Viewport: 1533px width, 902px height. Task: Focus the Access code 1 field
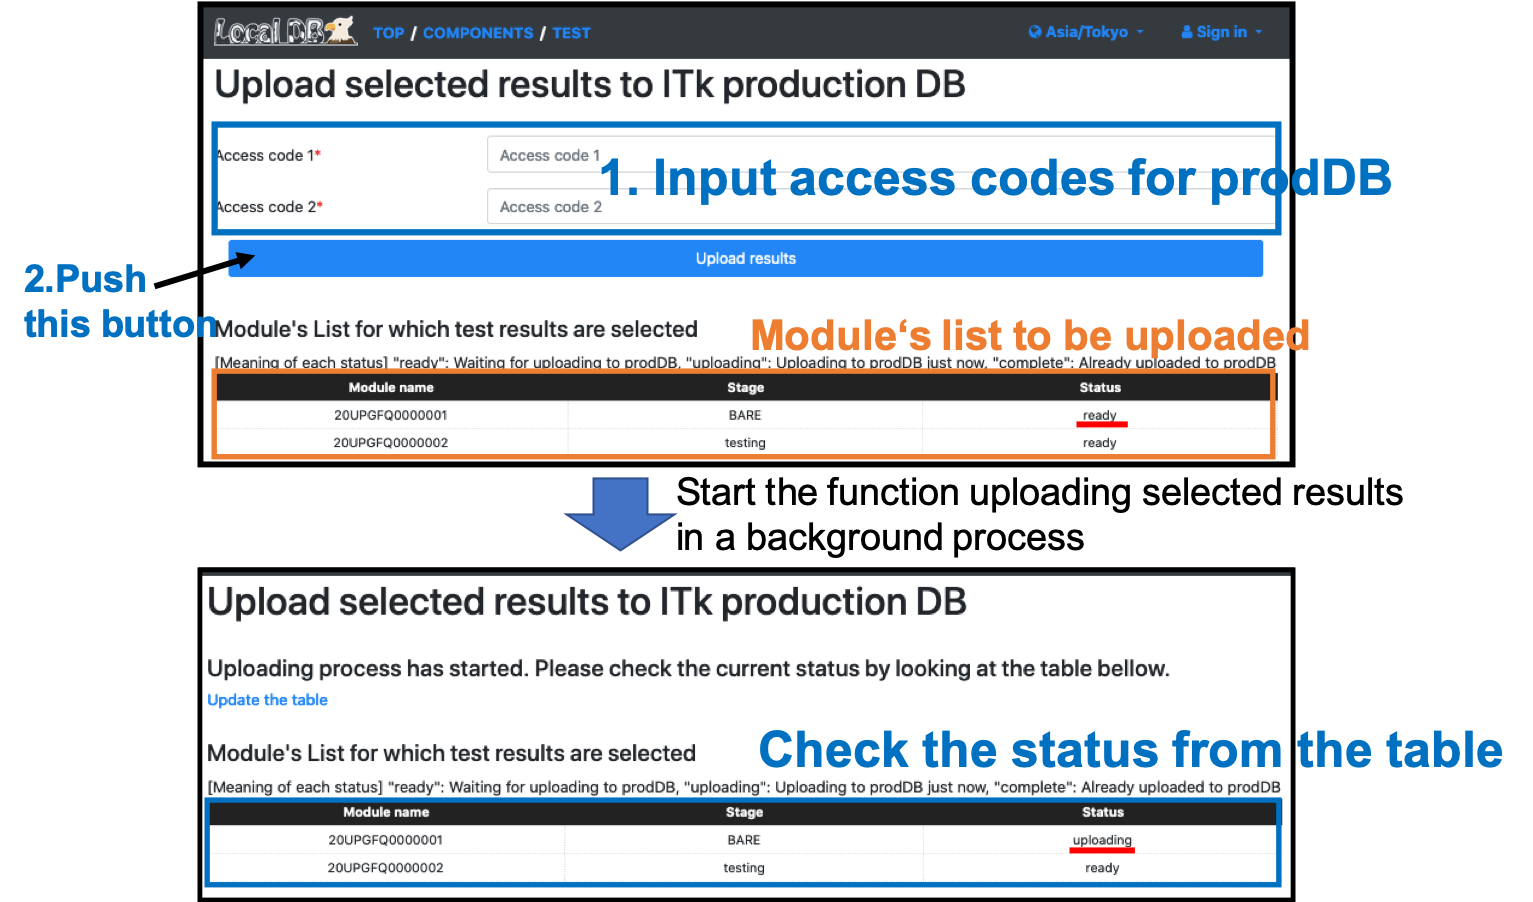(881, 155)
